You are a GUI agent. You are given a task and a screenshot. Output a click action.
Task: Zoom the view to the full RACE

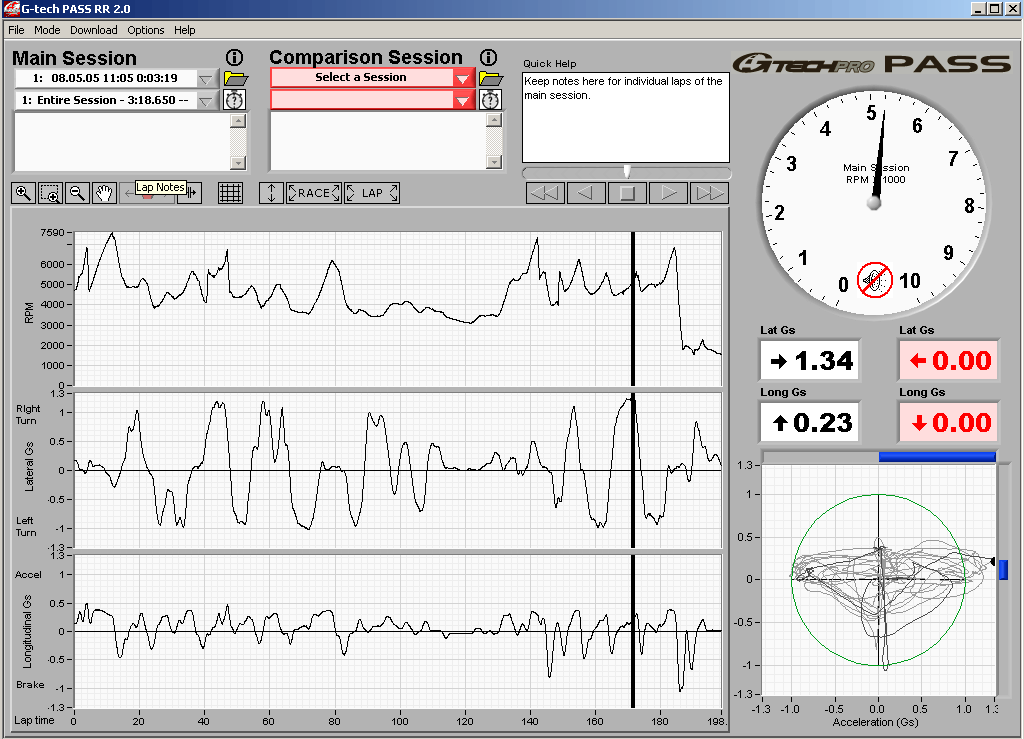click(313, 192)
